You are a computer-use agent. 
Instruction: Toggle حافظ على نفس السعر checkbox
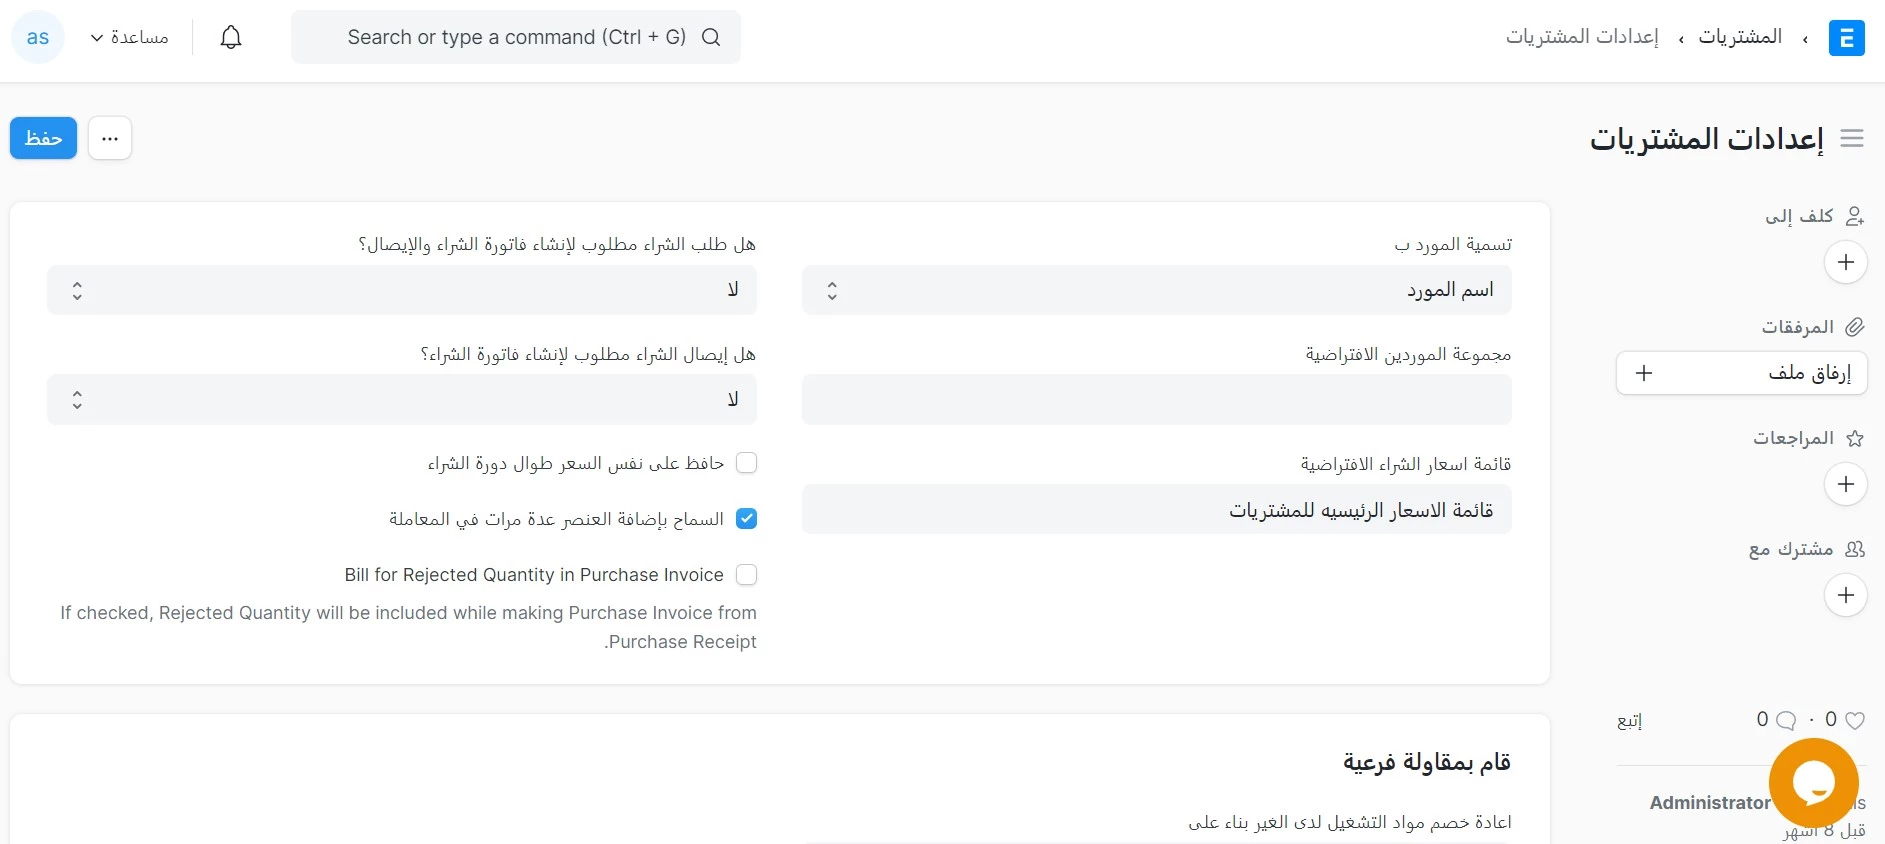tap(746, 463)
